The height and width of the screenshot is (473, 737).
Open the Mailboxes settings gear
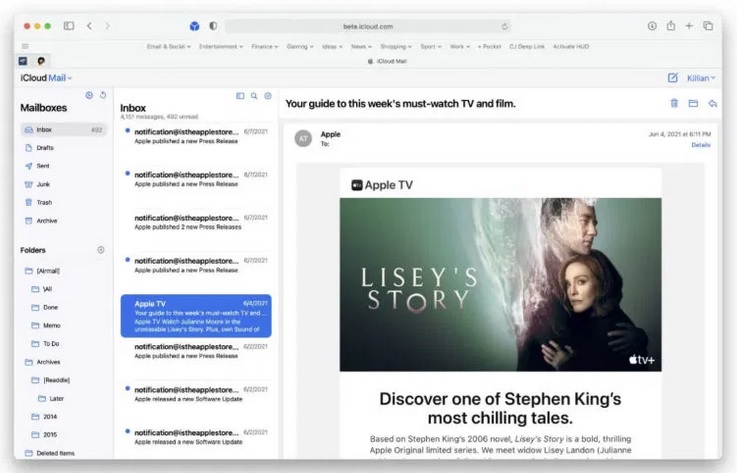[x=89, y=95]
